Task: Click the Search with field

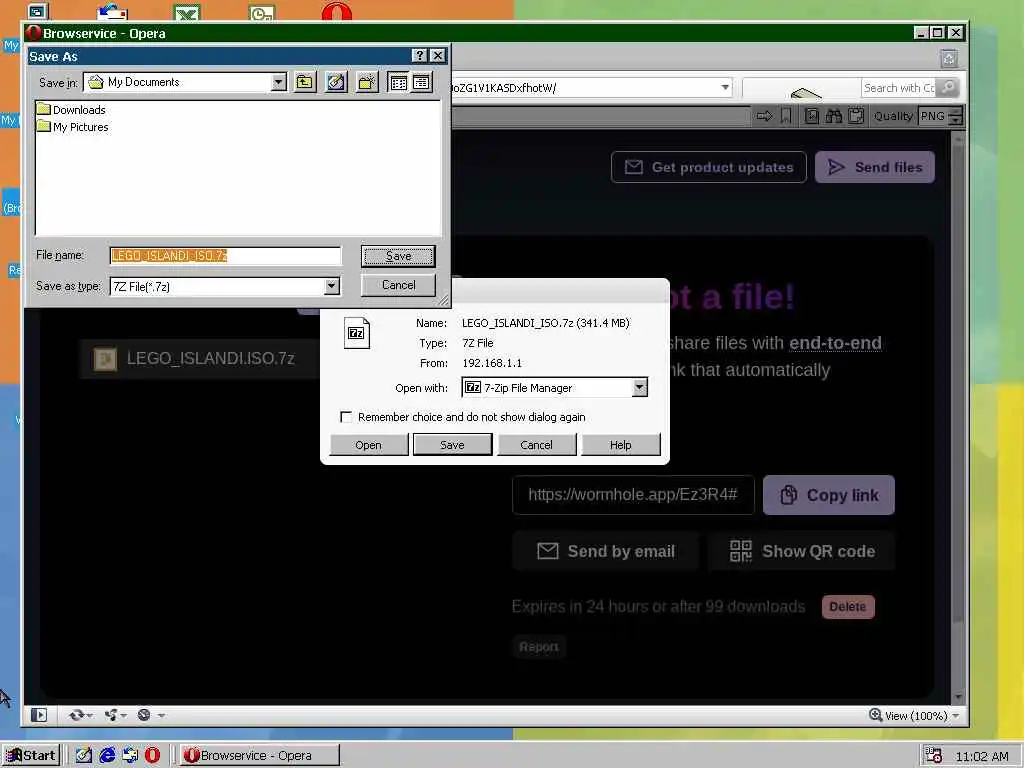Action: (899, 88)
